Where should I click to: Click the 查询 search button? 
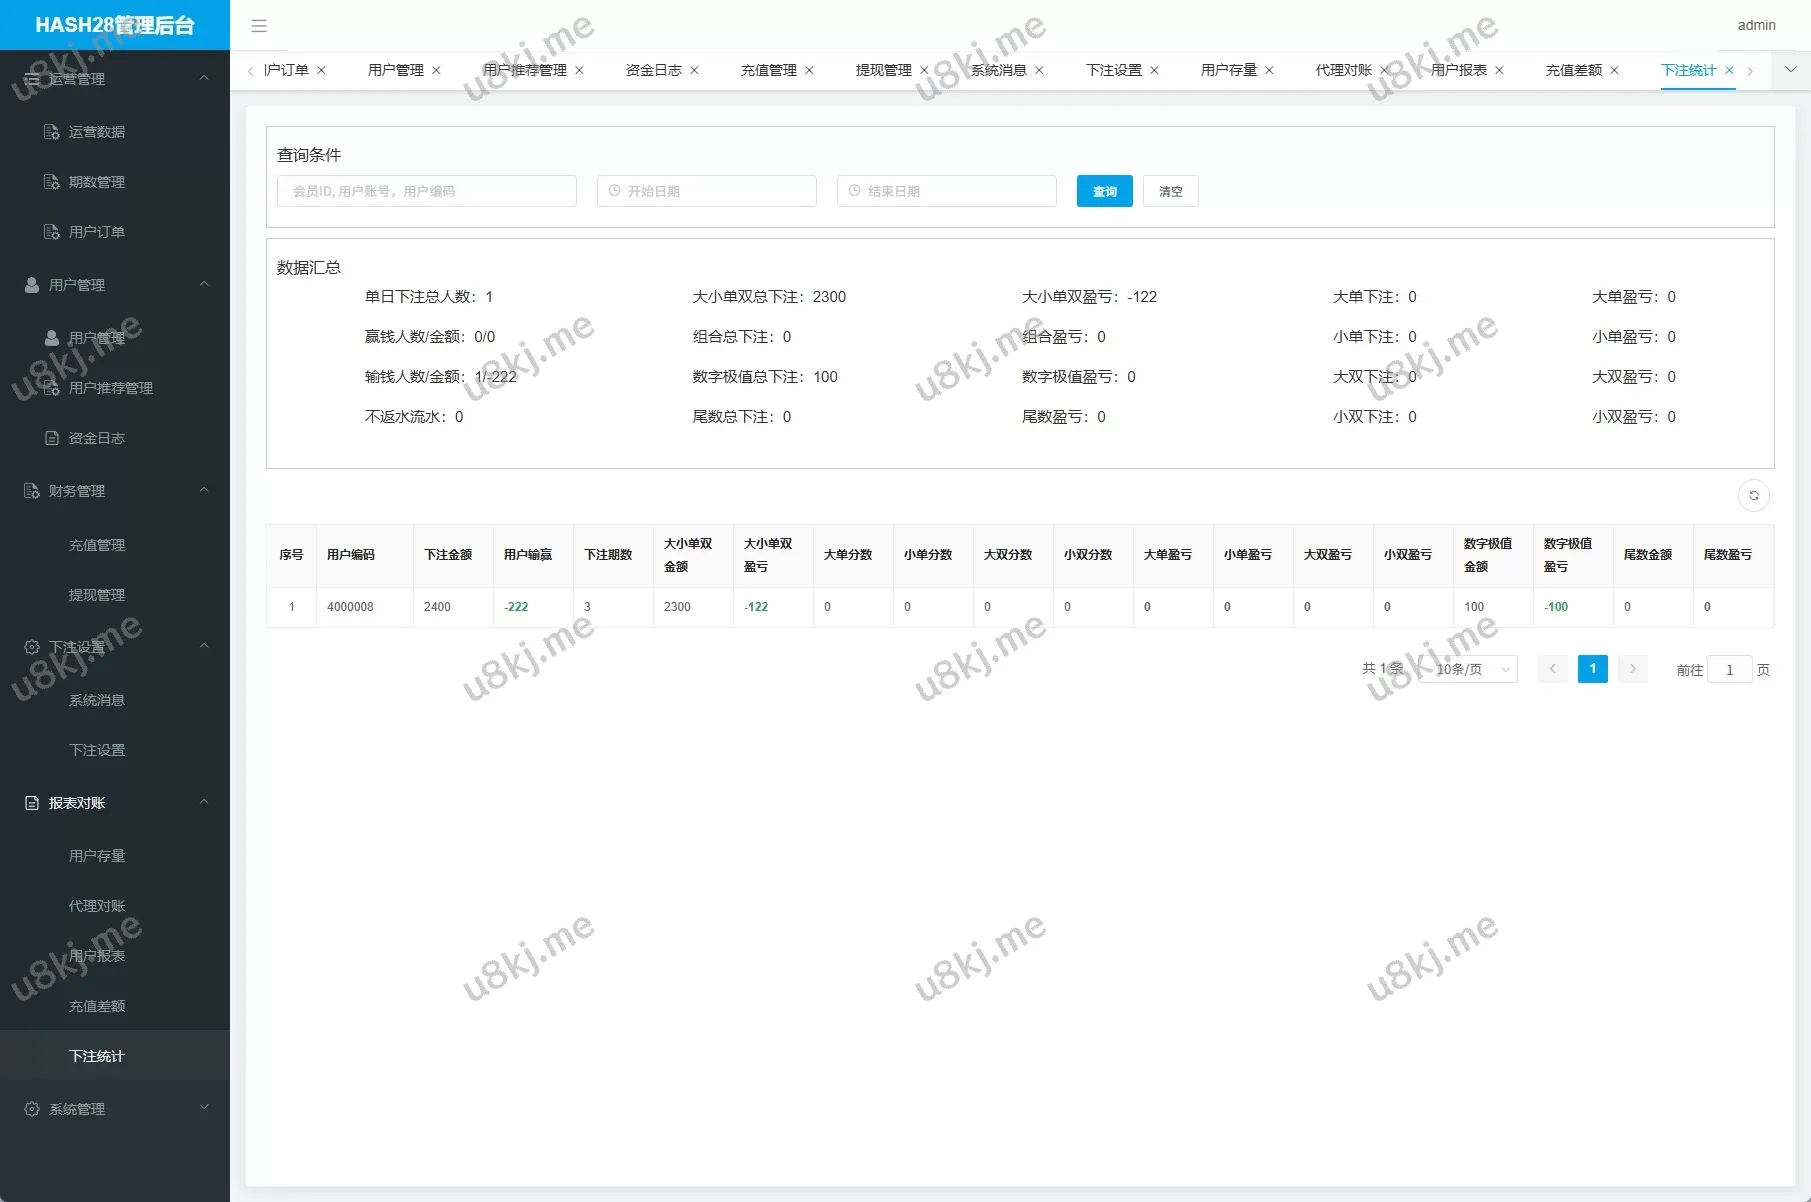tap(1104, 192)
